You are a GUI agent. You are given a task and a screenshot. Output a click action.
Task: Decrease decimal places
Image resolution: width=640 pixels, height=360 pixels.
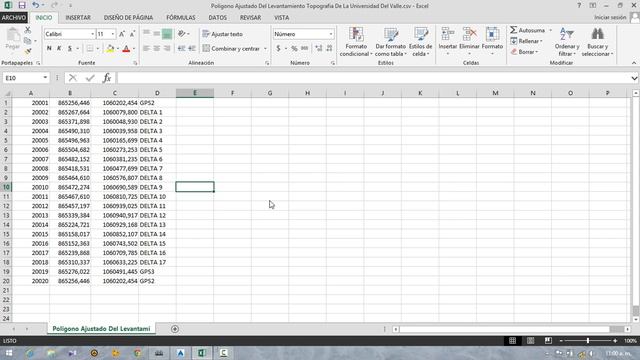click(x=329, y=49)
